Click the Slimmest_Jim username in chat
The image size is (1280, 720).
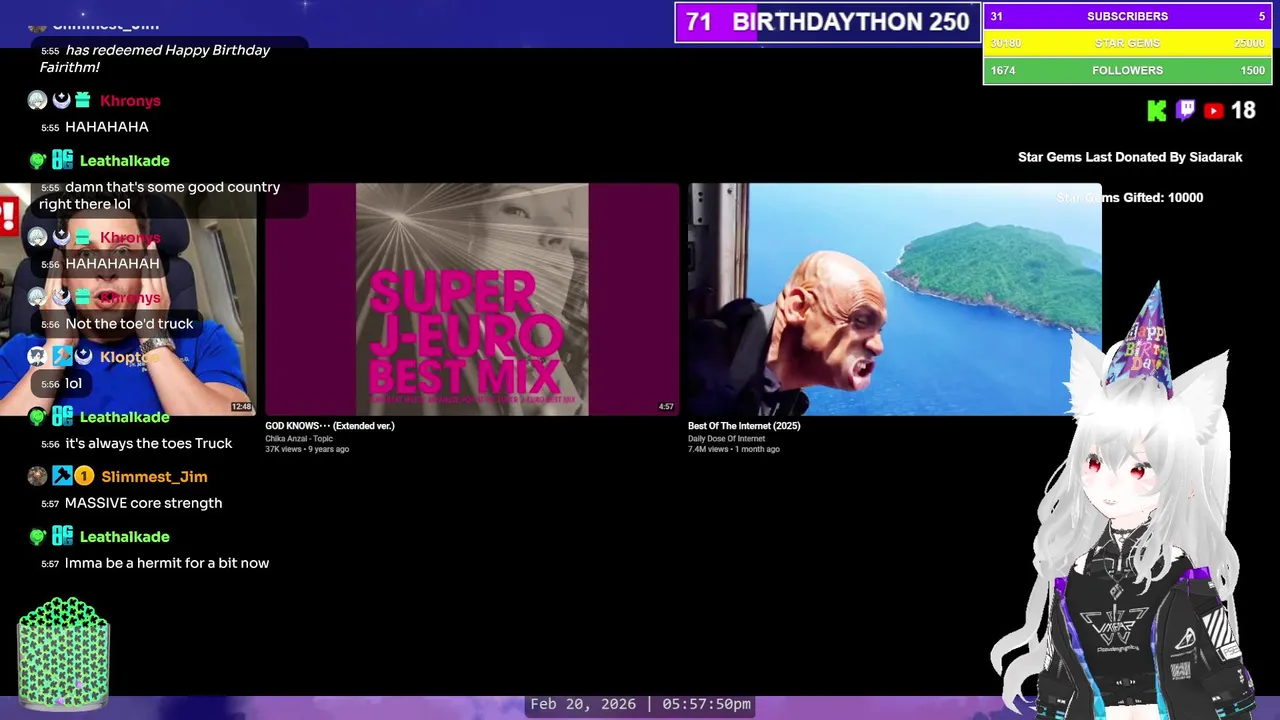[154, 477]
